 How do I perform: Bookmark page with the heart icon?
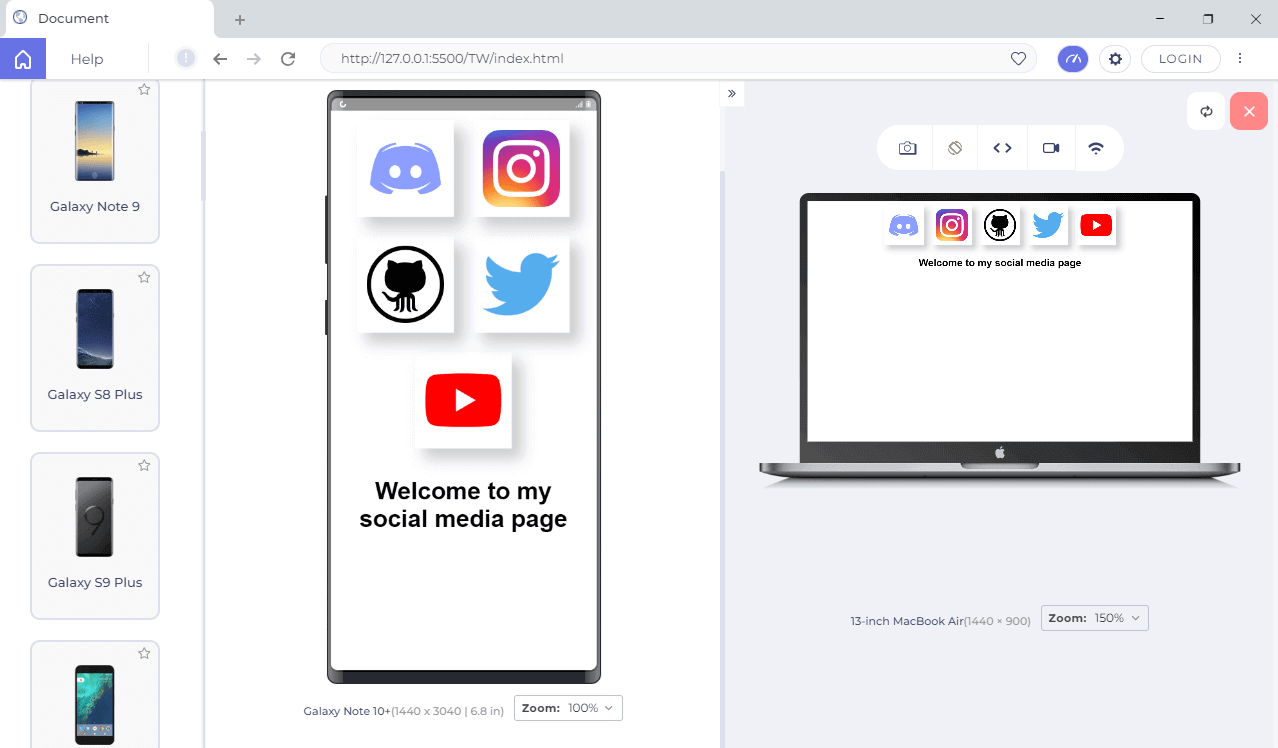tap(1018, 59)
